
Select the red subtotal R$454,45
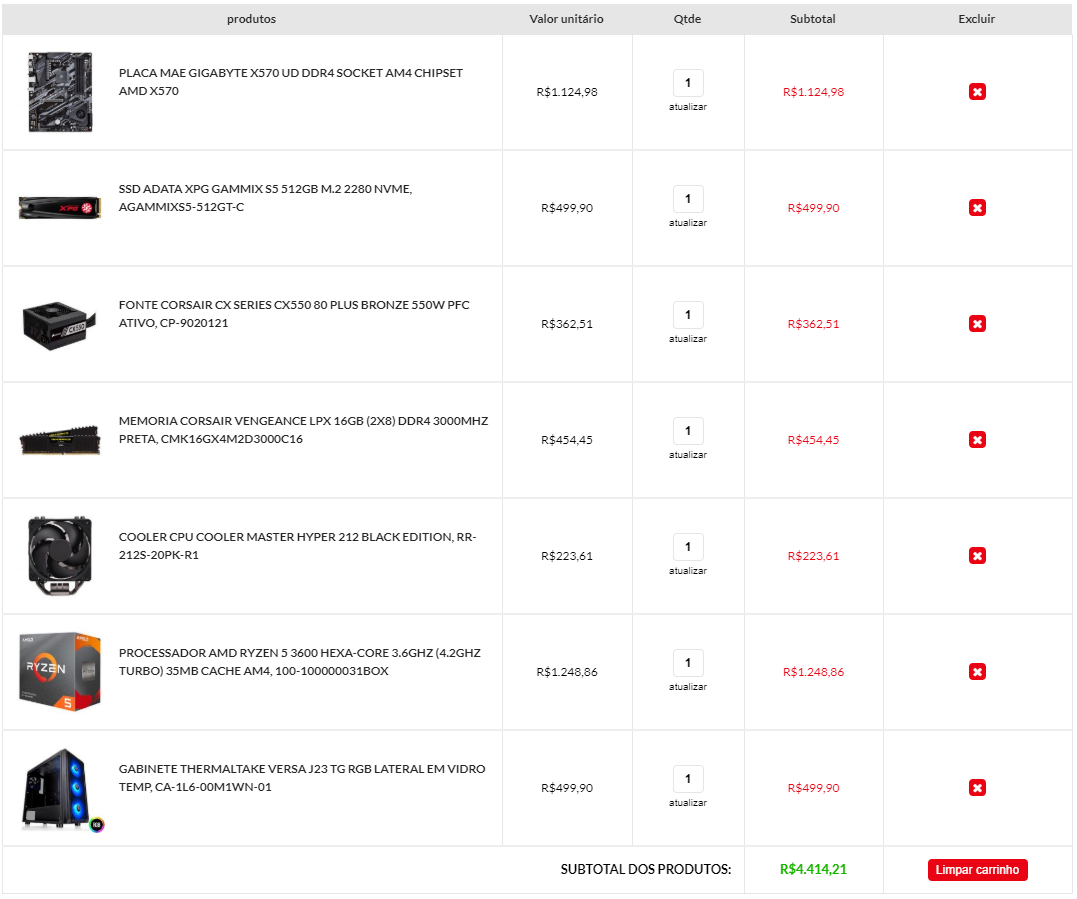[813, 440]
